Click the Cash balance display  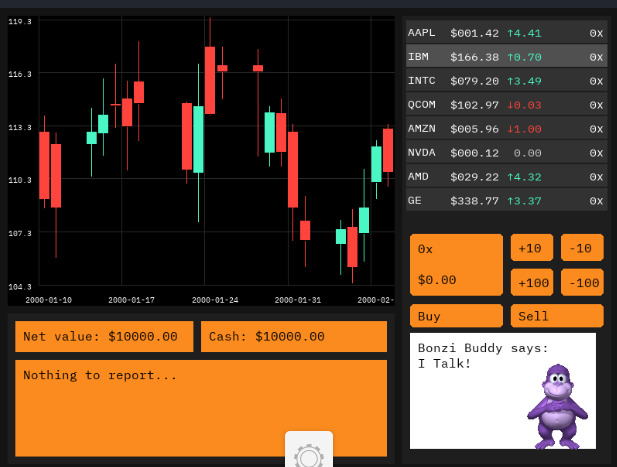(x=294, y=336)
